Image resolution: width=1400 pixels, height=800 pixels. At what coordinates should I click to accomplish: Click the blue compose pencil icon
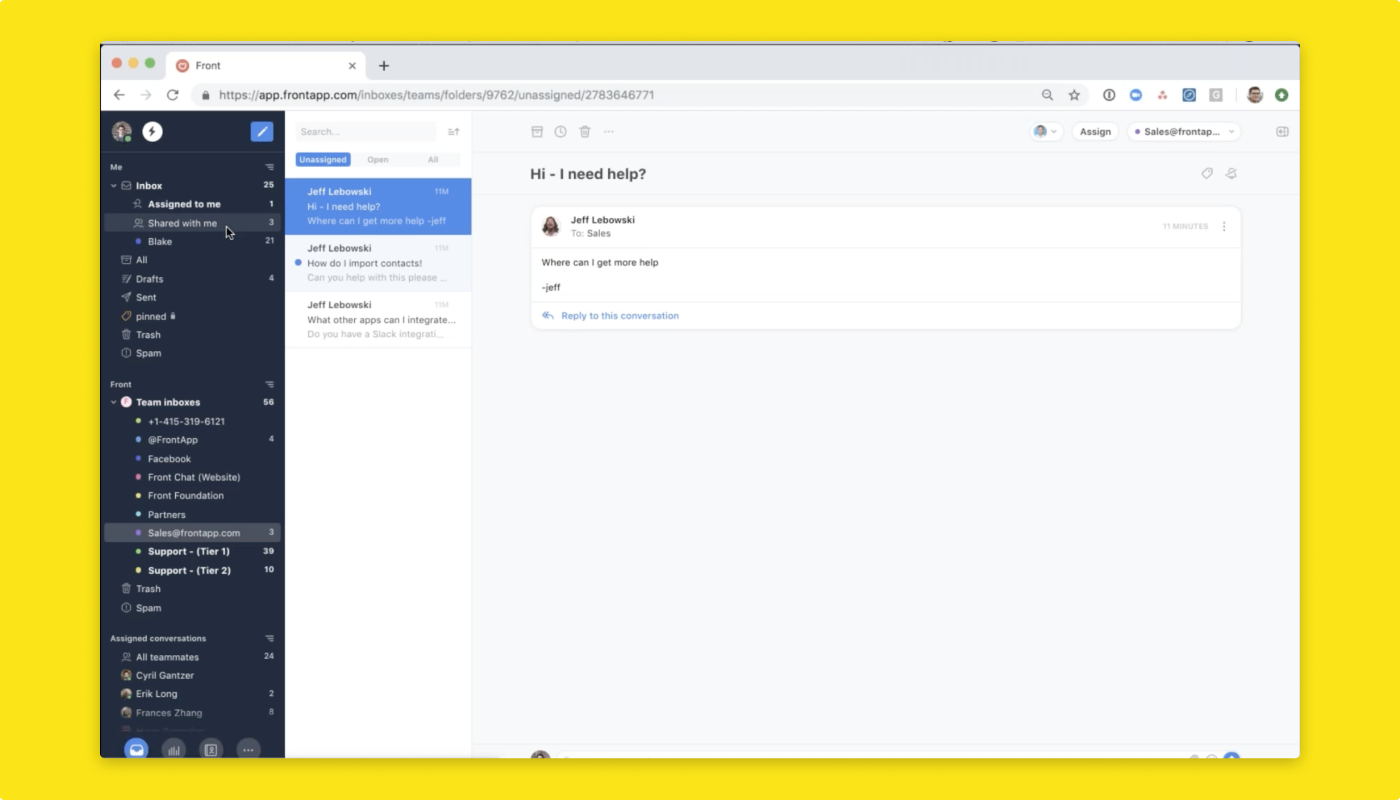[261, 131]
